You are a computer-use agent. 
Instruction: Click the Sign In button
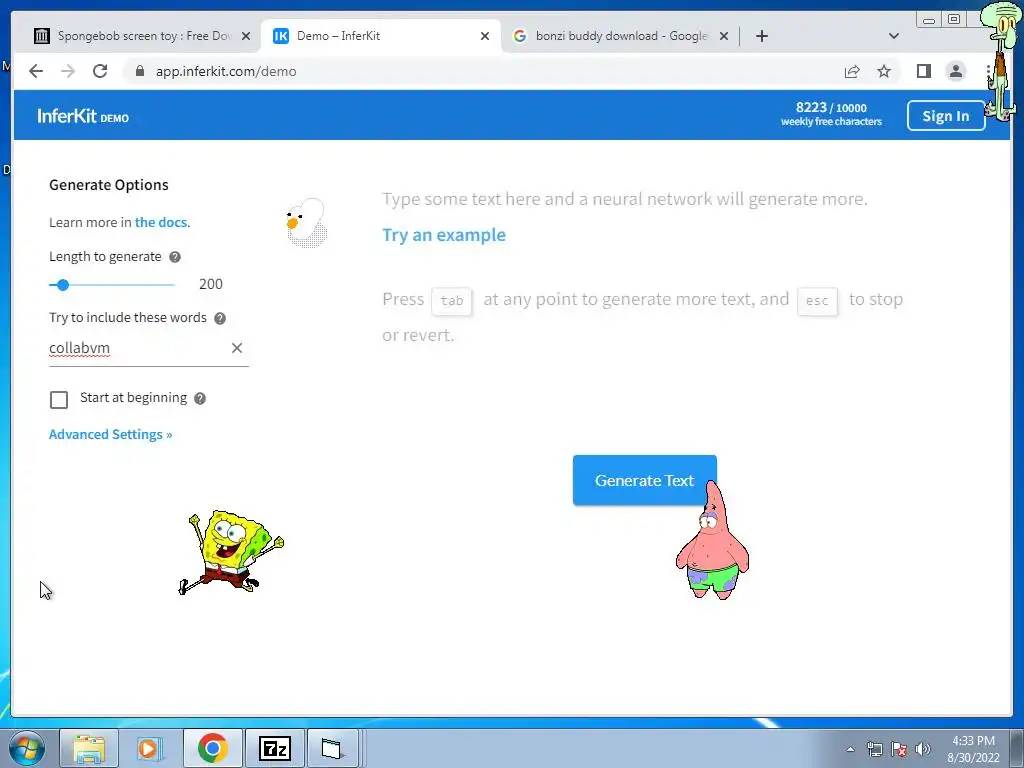tap(946, 116)
